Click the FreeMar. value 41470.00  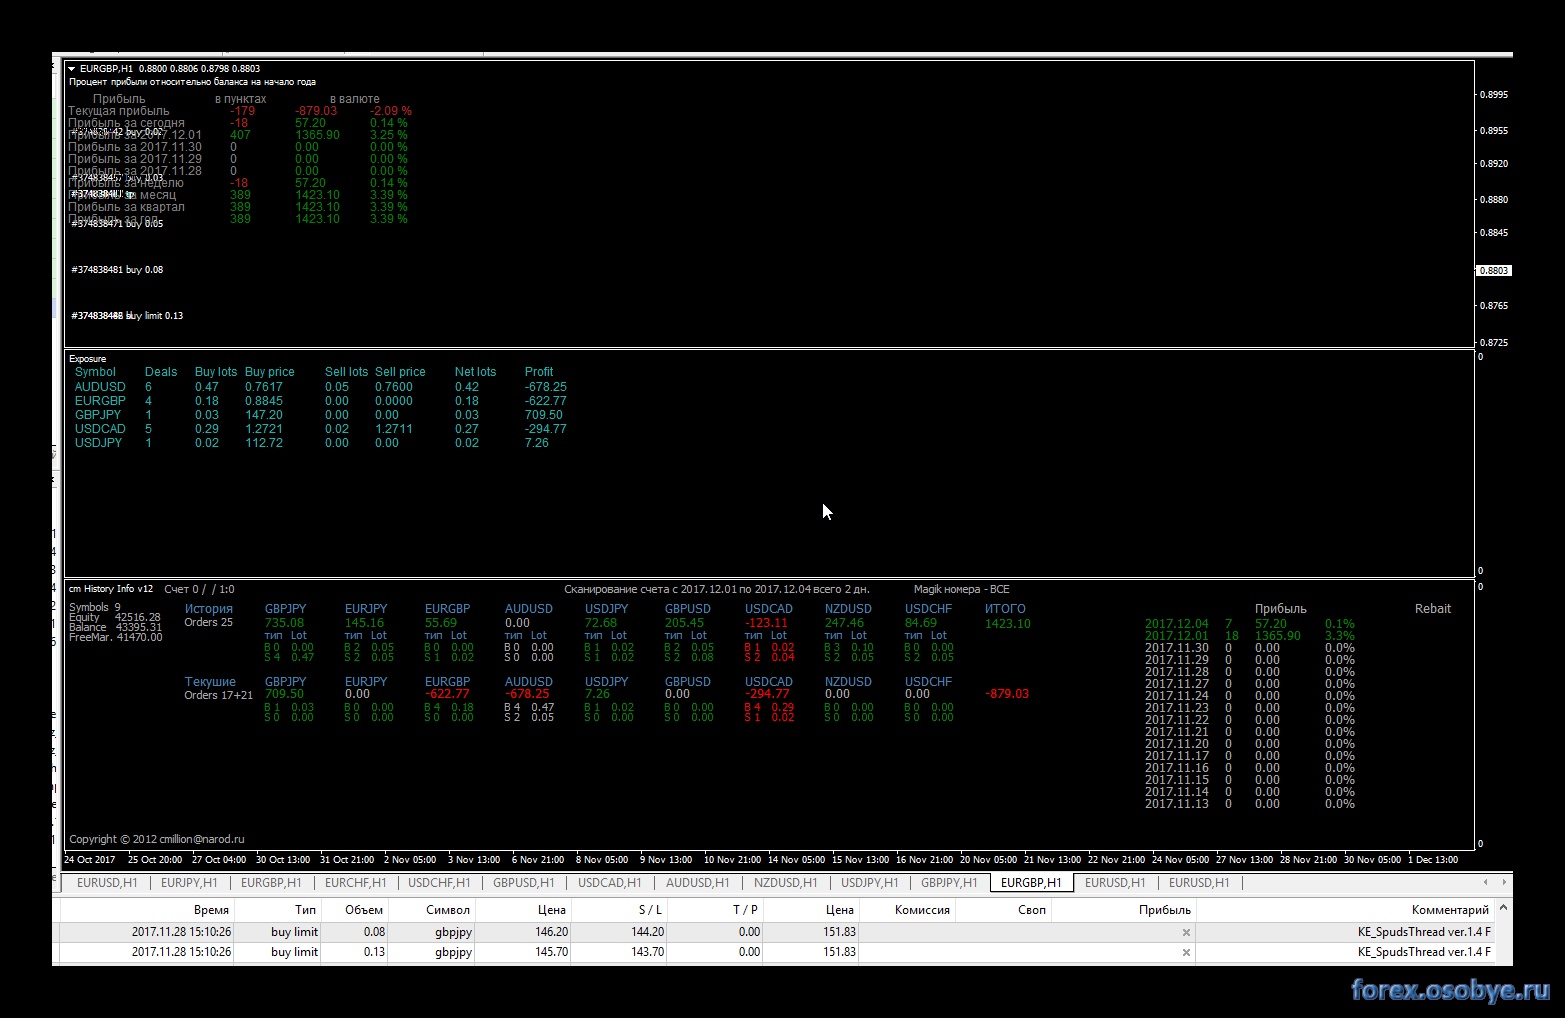140,638
